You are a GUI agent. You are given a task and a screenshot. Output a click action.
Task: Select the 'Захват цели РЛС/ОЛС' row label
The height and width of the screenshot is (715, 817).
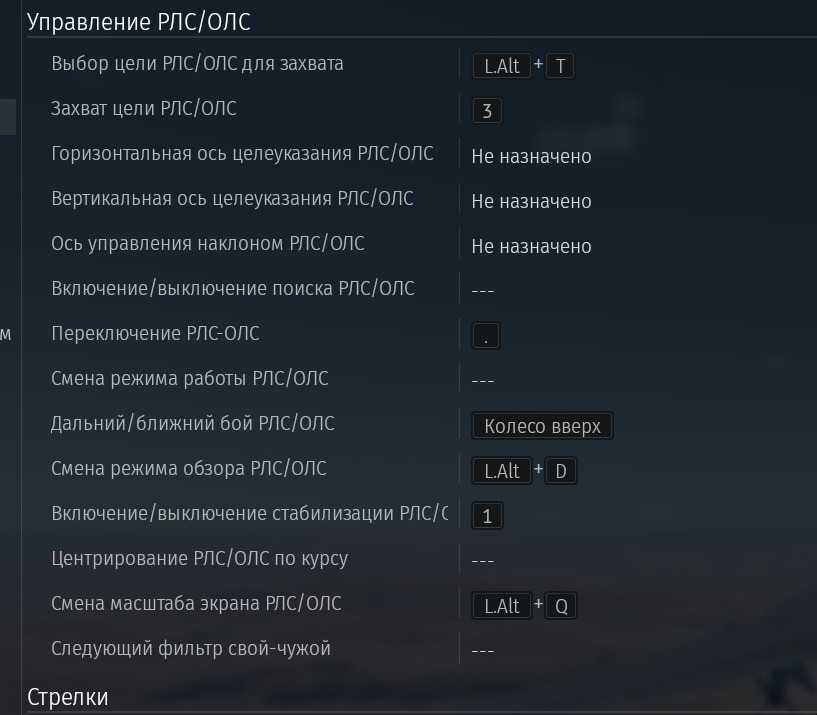click(x=143, y=108)
